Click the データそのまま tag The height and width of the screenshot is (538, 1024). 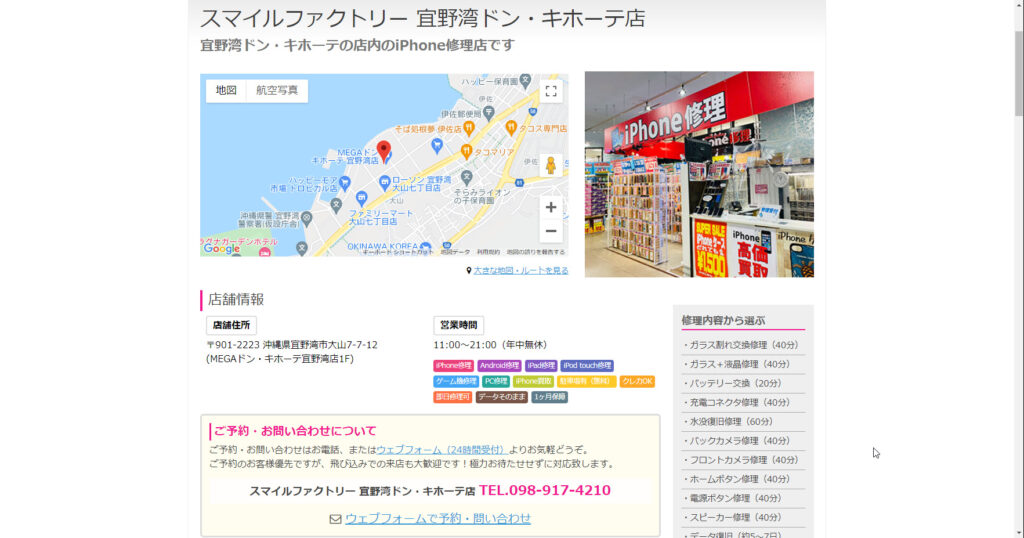[502, 397]
